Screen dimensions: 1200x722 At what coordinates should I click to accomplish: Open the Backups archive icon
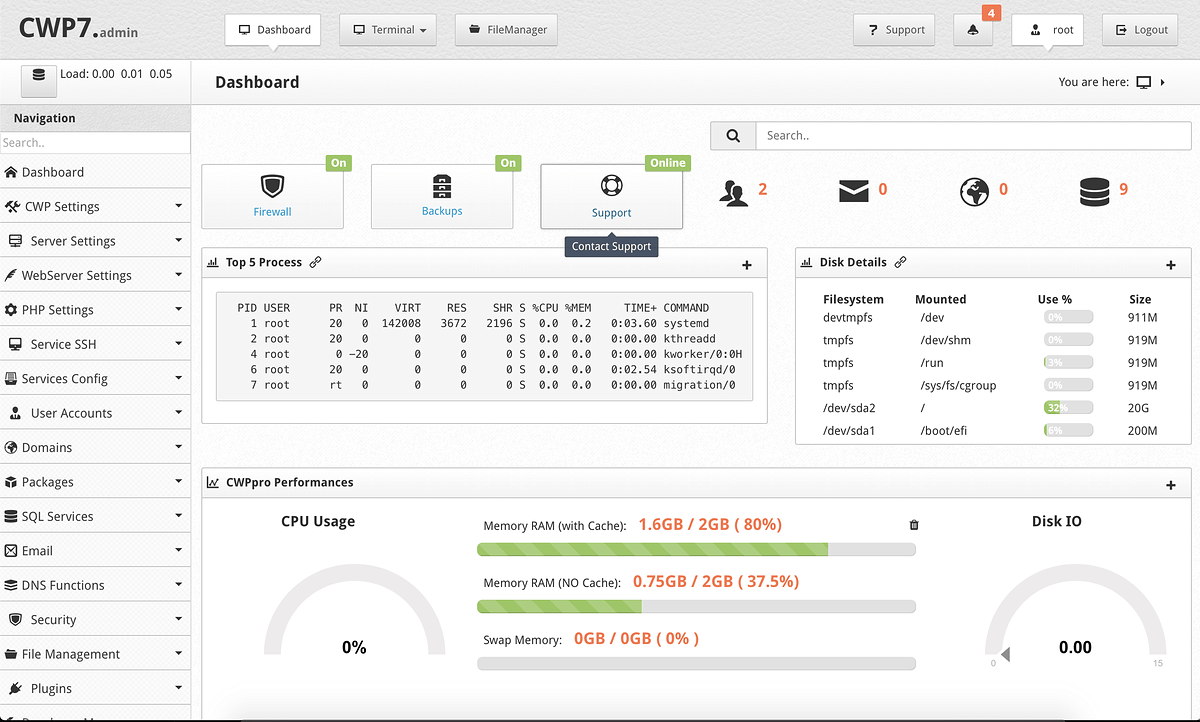pyautogui.click(x=442, y=186)
